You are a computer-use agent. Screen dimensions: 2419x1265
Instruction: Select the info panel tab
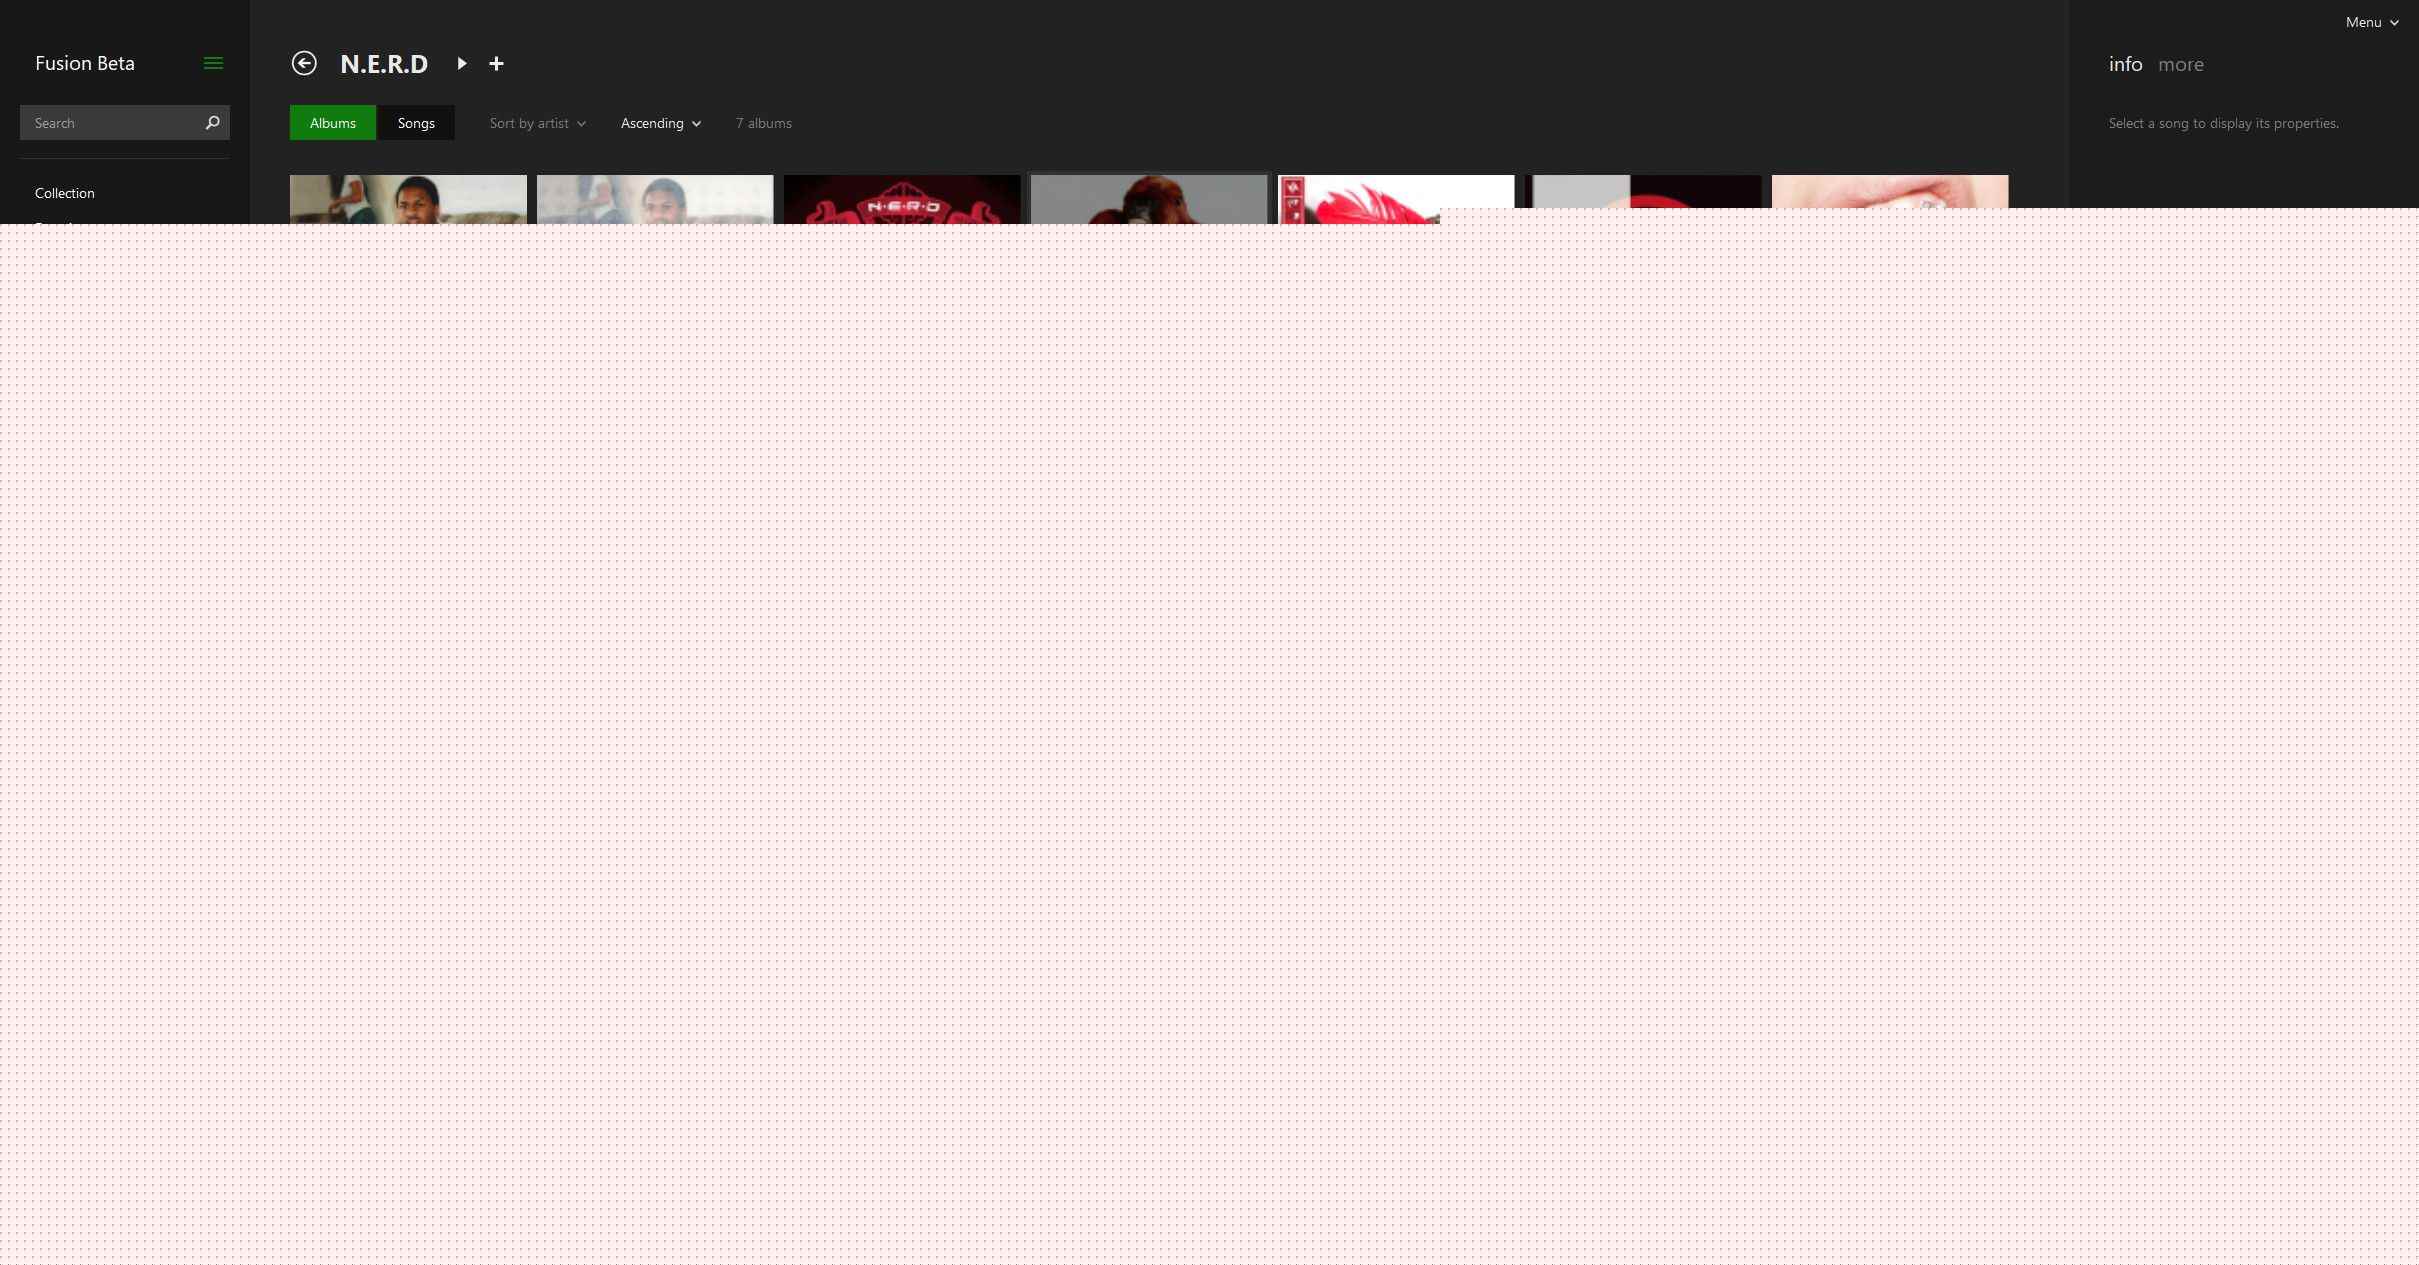[2125, 64]
